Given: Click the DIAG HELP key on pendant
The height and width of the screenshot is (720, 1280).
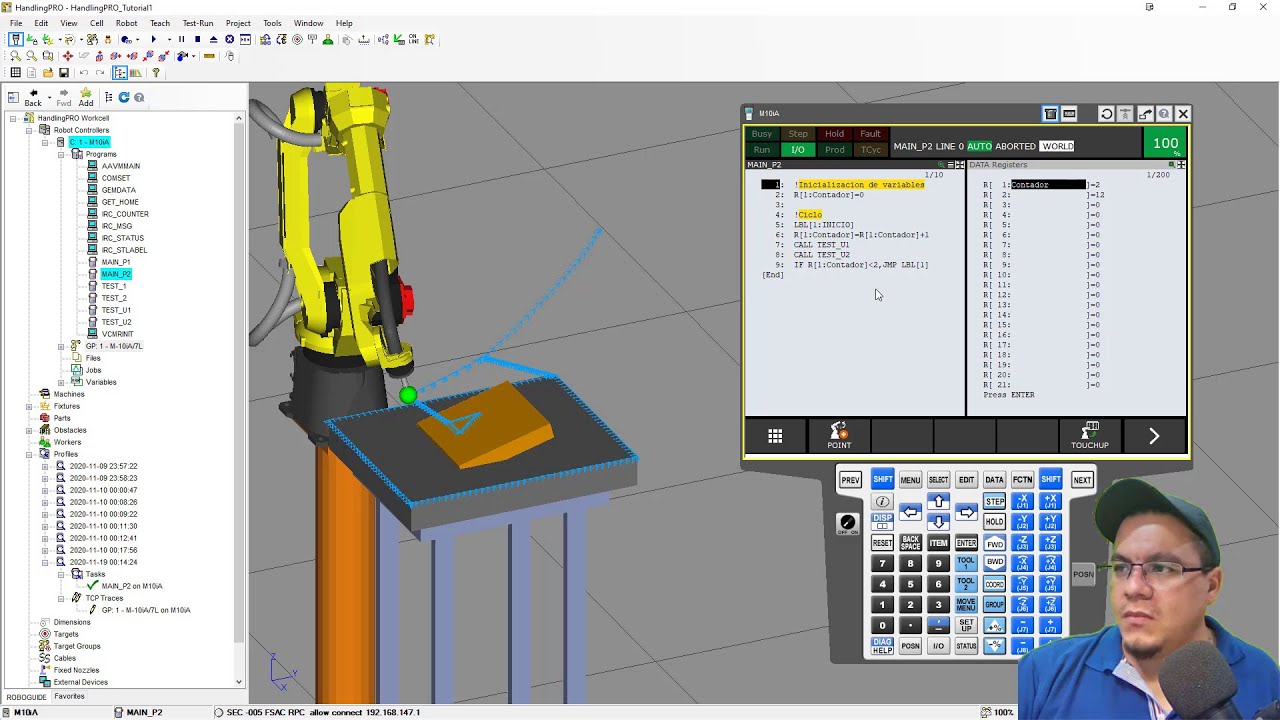Looking at the screenshot, I should (882, 646).
